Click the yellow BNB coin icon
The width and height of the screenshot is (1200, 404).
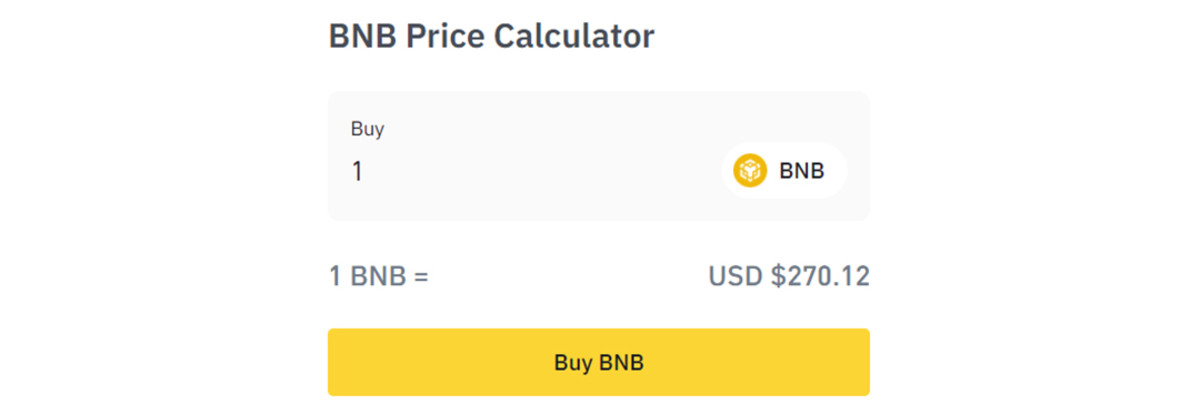(749, 171)
